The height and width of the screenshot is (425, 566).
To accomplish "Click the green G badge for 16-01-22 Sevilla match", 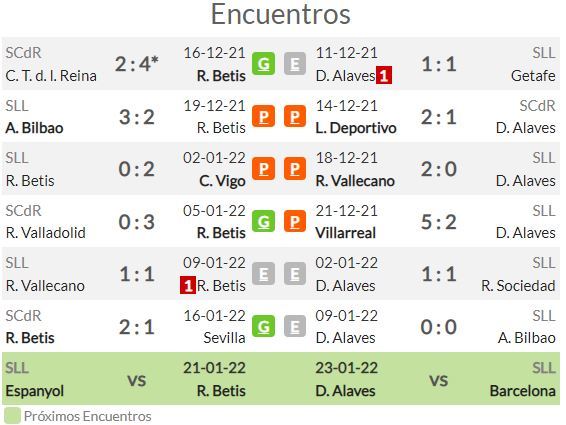I will point(263,326).
